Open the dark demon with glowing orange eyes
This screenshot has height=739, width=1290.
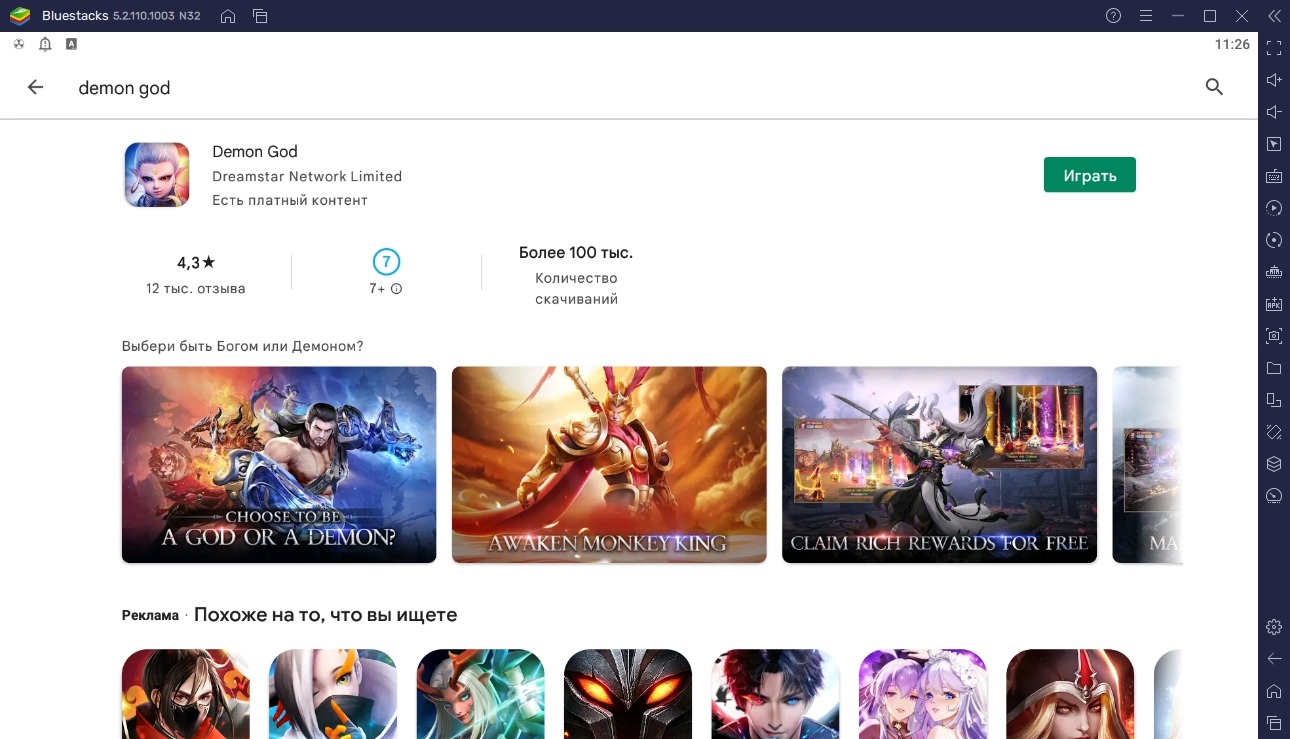coord(628,694)
